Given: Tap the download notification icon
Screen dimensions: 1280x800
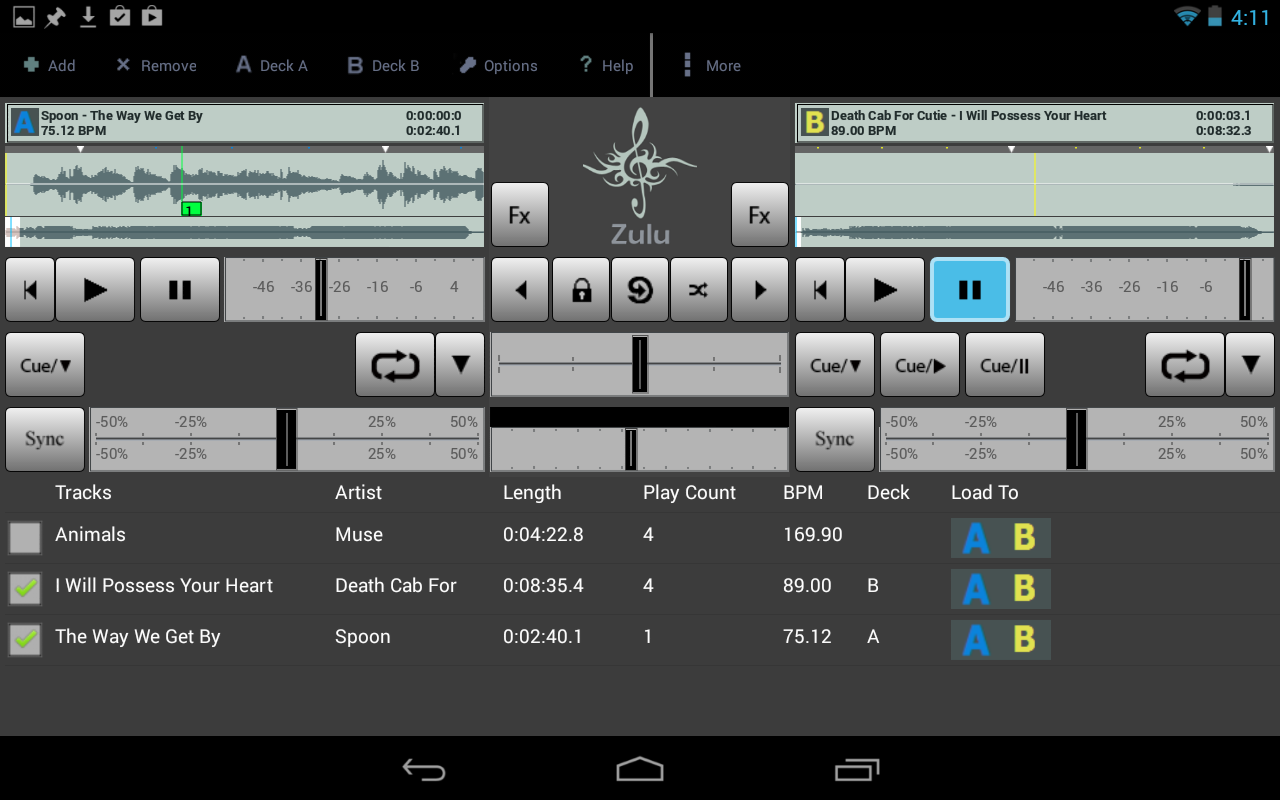Looking at the screenshot, I should point(88,16).
